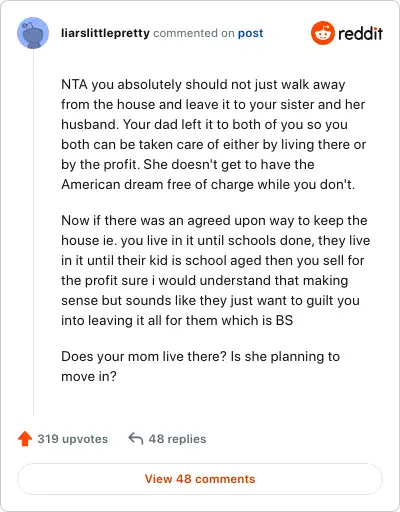
Task: Click the paragraph starting "NTA you absolutely"
Action: click(213, 134)
